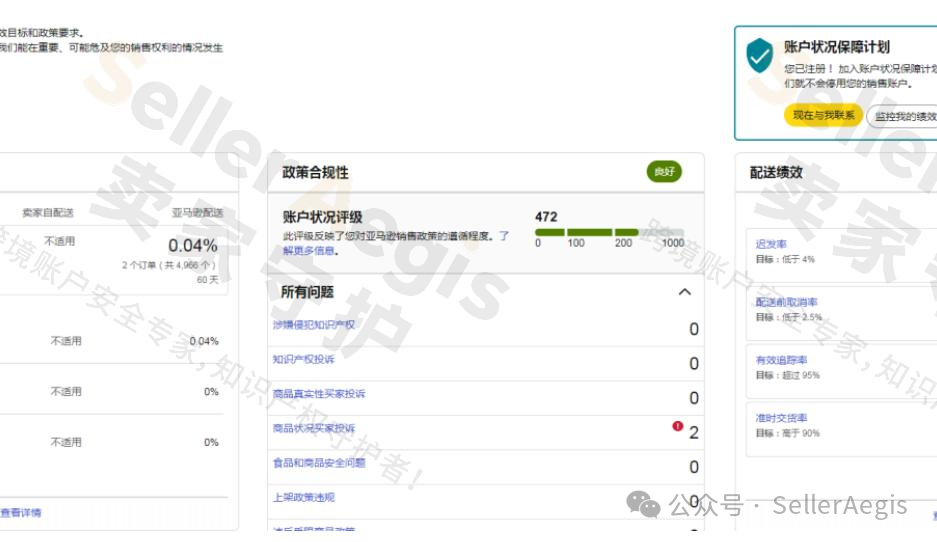
Task: Click the 卖家自配送 column header
Action: 48,213
